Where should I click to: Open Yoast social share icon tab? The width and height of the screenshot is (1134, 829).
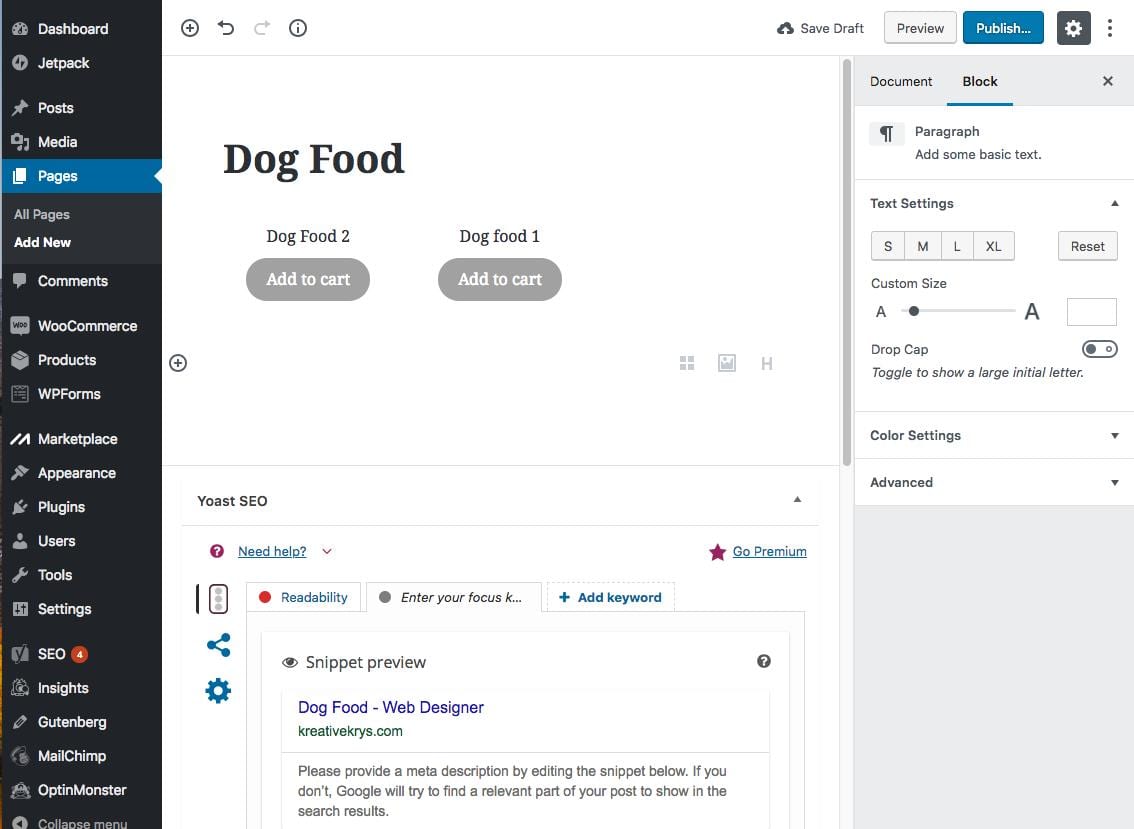point(218,645)
